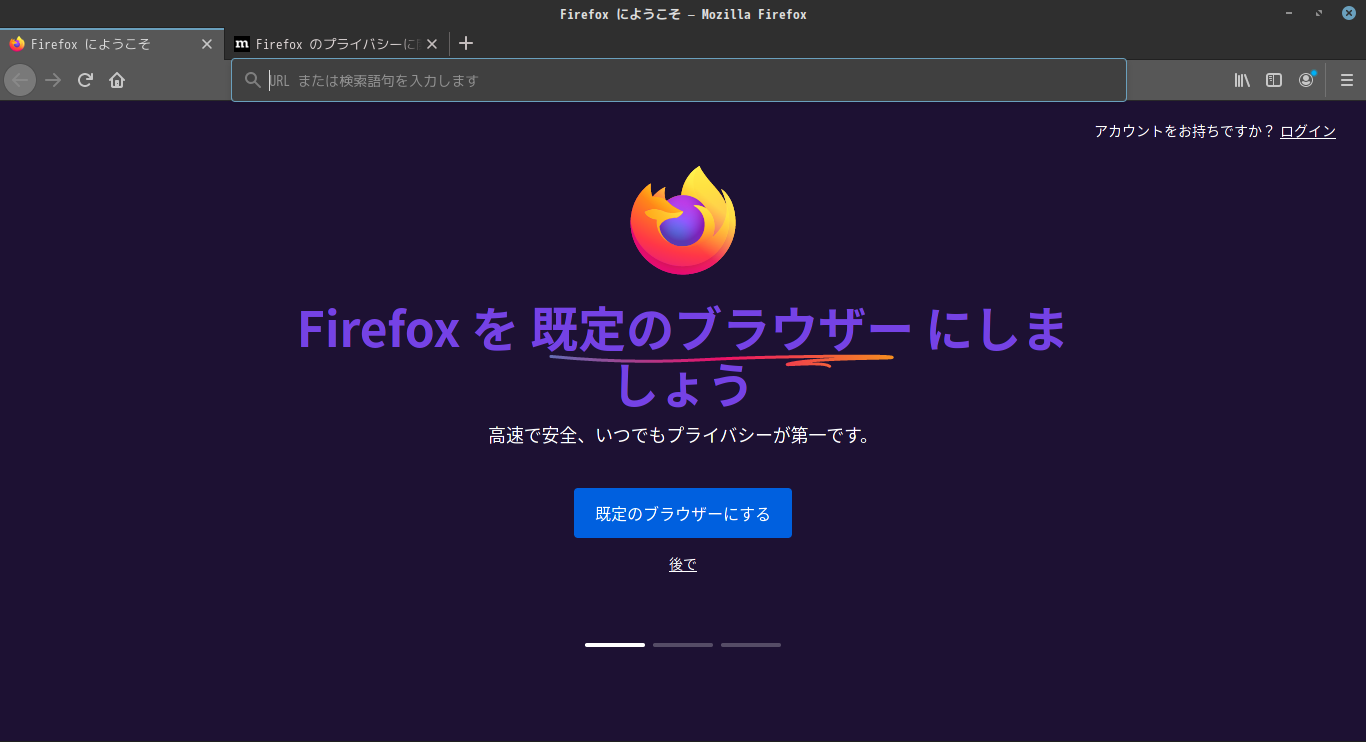The height and width of the screenshot is (742, 1366).
Task: Click the "Firefox を 既定のブラウザー にしましょう" heading
Action: tap(683, 357)
